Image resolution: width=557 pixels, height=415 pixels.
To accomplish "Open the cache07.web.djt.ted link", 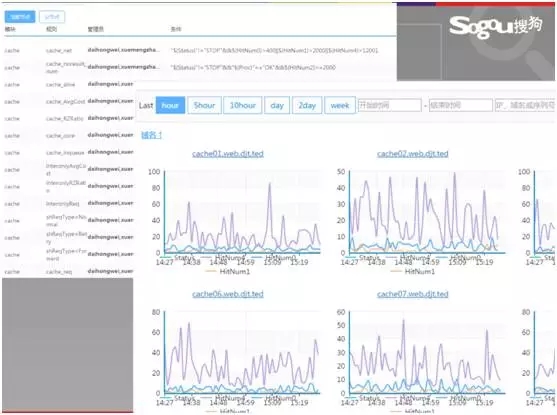I will pos(412,294).
